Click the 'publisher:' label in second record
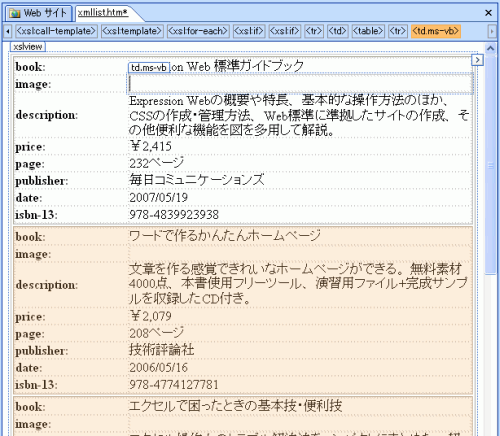This screenshot has width=500, height=436. coord(42,351)
